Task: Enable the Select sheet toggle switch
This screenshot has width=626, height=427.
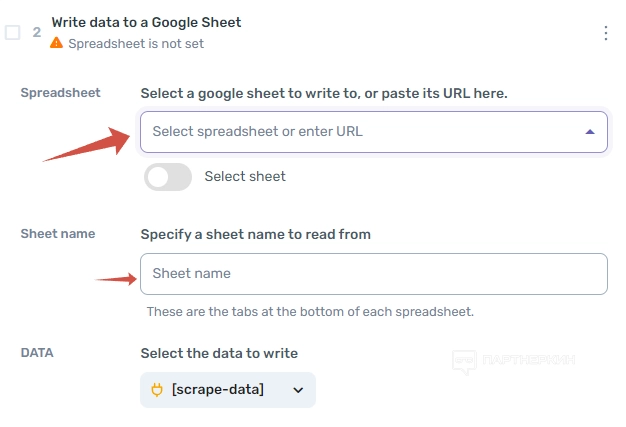Action: (x=168, y=177)
